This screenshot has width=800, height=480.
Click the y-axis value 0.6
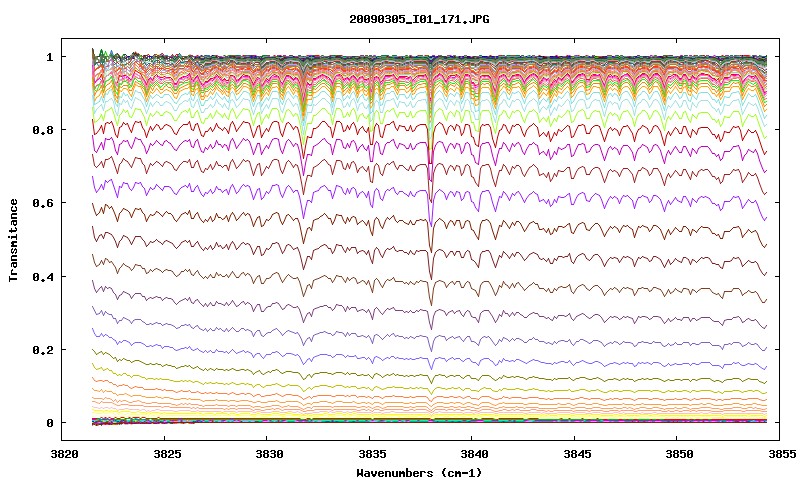tap(43, 203)
